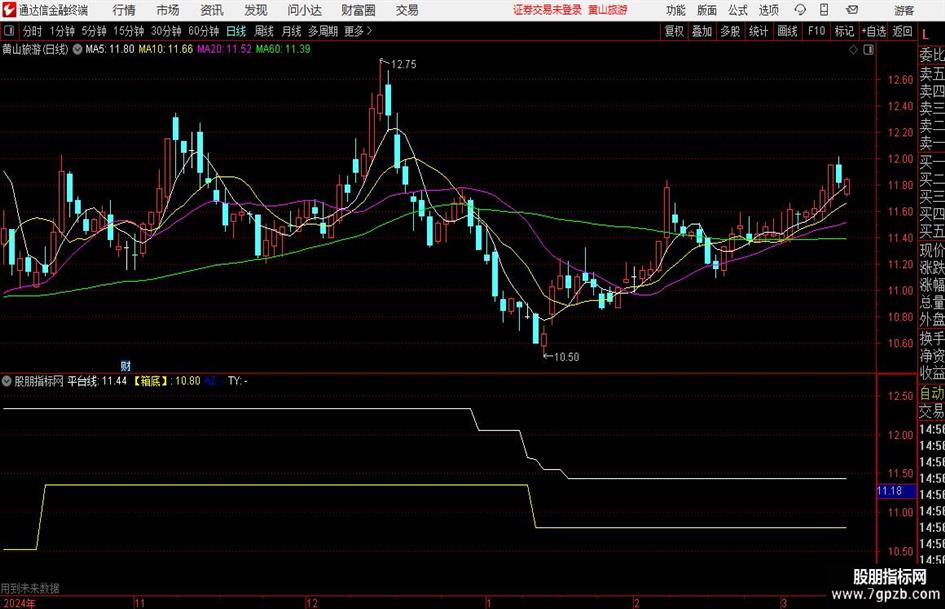Click the 游客 guest account label
The image size is (945, 609).
coord(904,10)
